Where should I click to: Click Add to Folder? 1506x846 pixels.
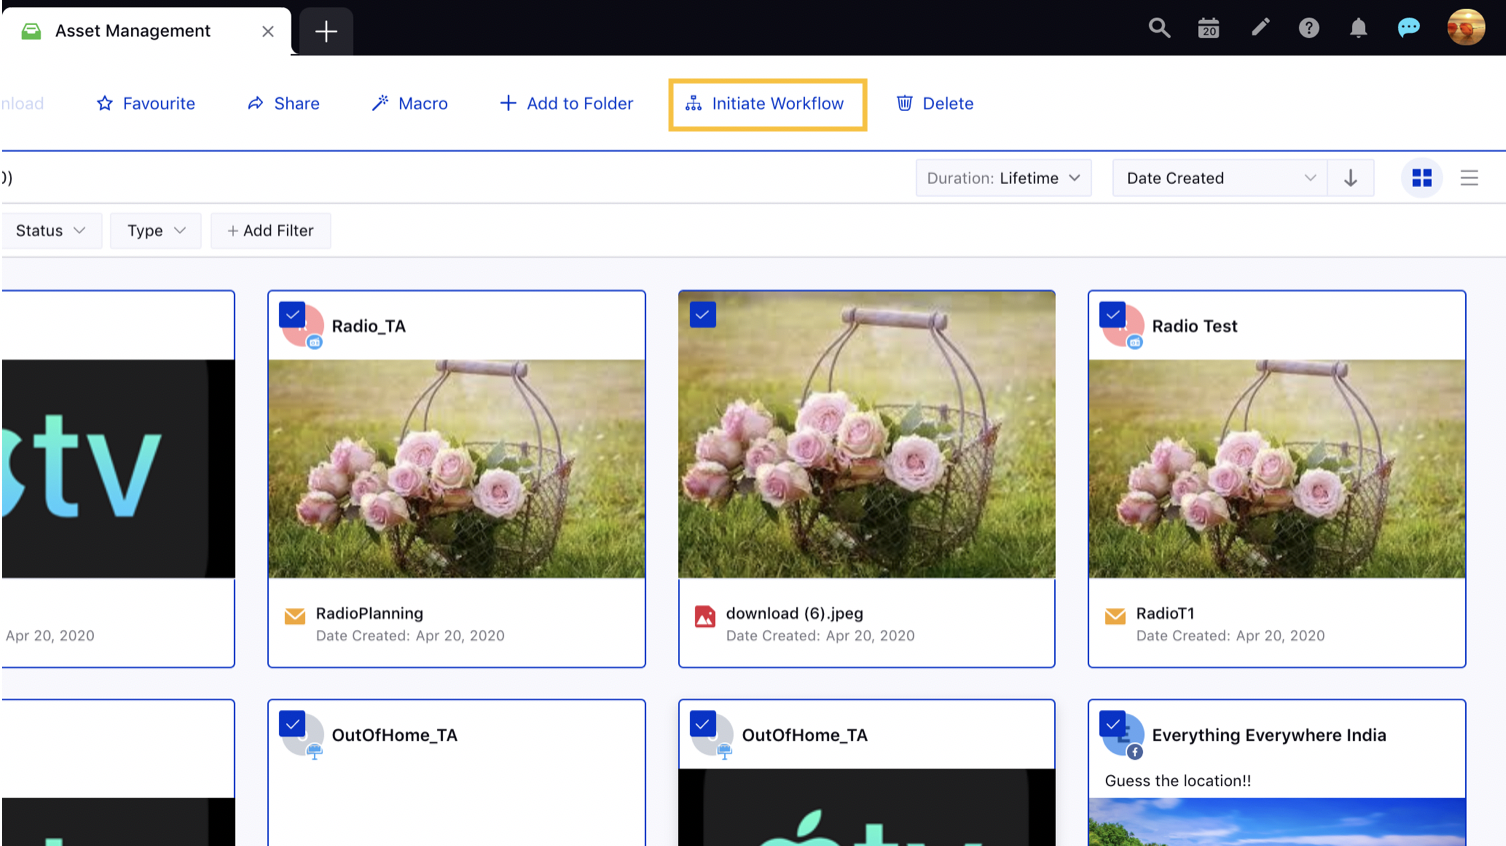pyautogui.click(x=566, y=103)
